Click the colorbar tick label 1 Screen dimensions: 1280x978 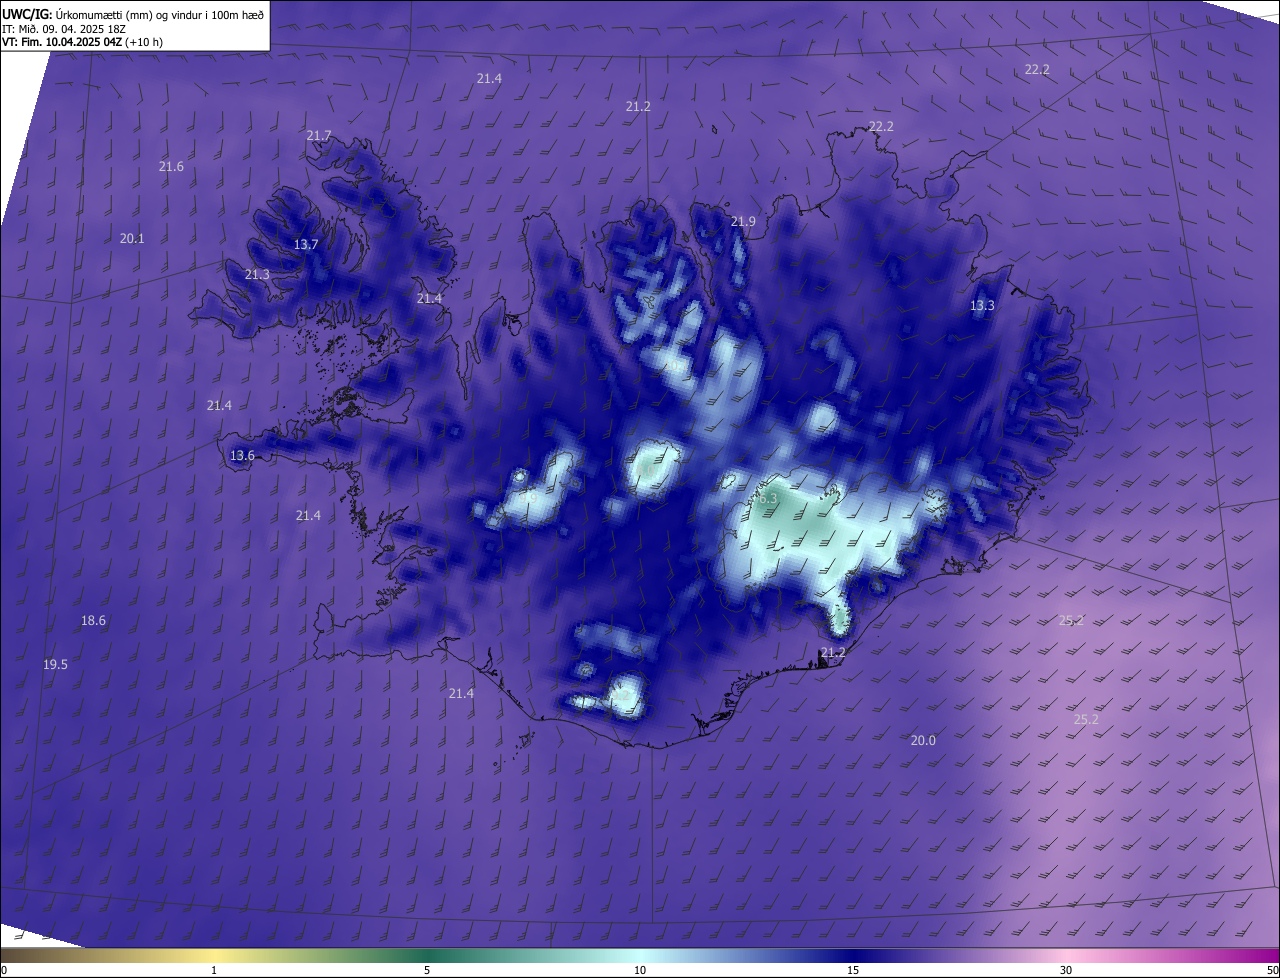point(214,970)
